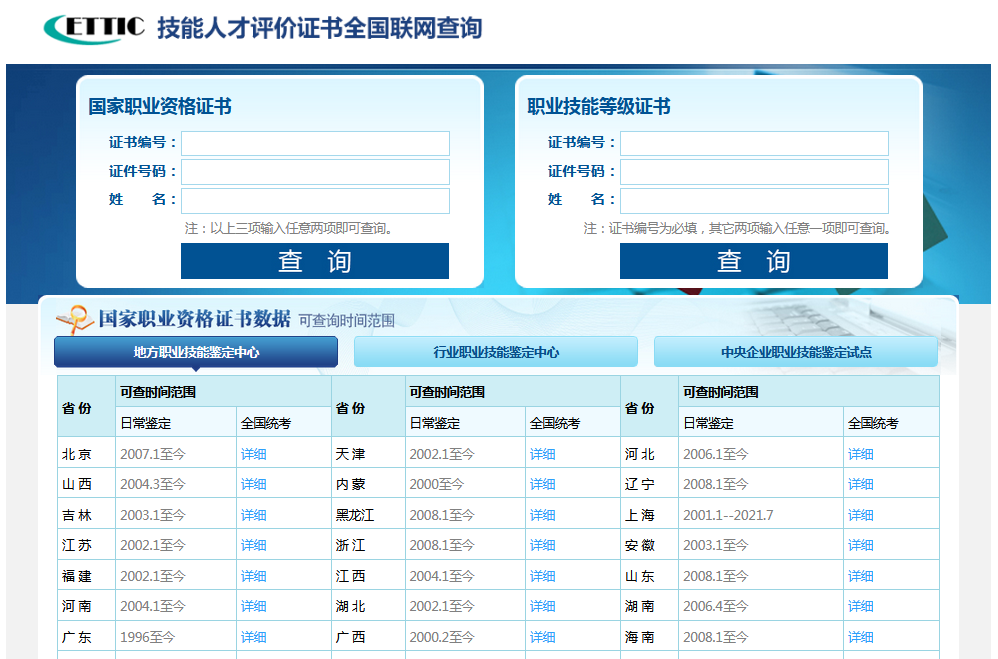The width and height of the screenshot is (998, 659).
Task: Select the 地方职业技能鉴定中心 tab
Action: point(196,352)
